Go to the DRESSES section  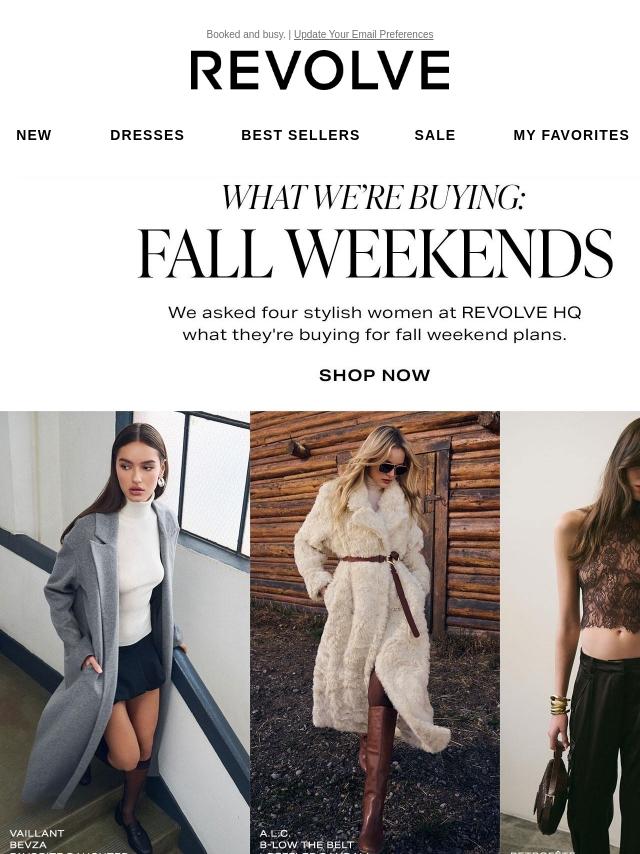pos(147,135)
